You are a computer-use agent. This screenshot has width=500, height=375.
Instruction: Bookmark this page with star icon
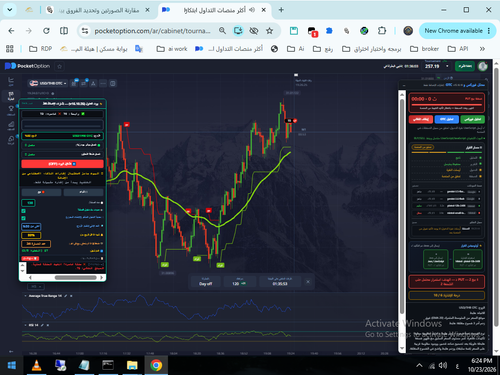click(269, 31)
